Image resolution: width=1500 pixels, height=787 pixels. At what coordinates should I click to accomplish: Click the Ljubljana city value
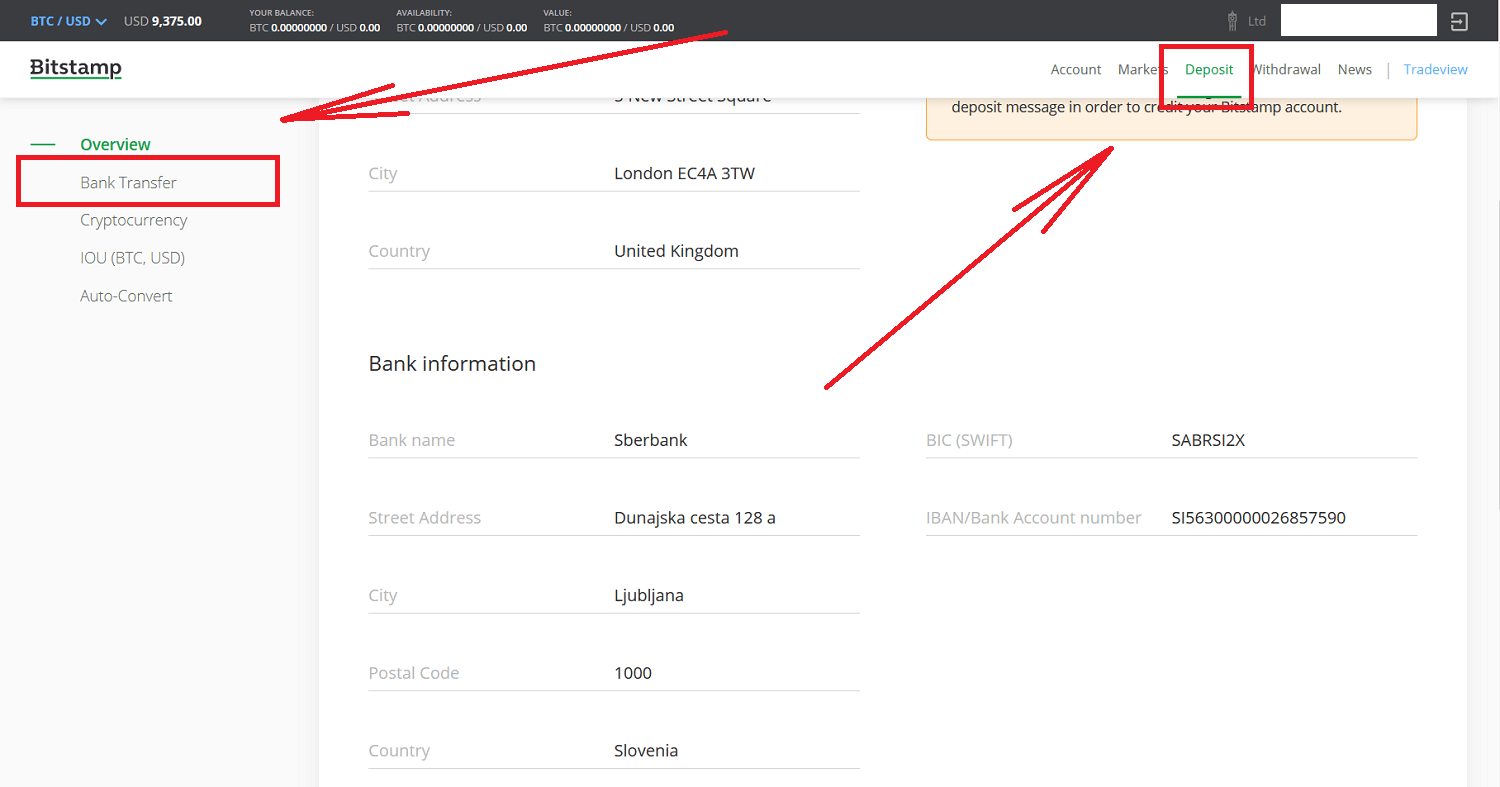click(x=649, y=595)
